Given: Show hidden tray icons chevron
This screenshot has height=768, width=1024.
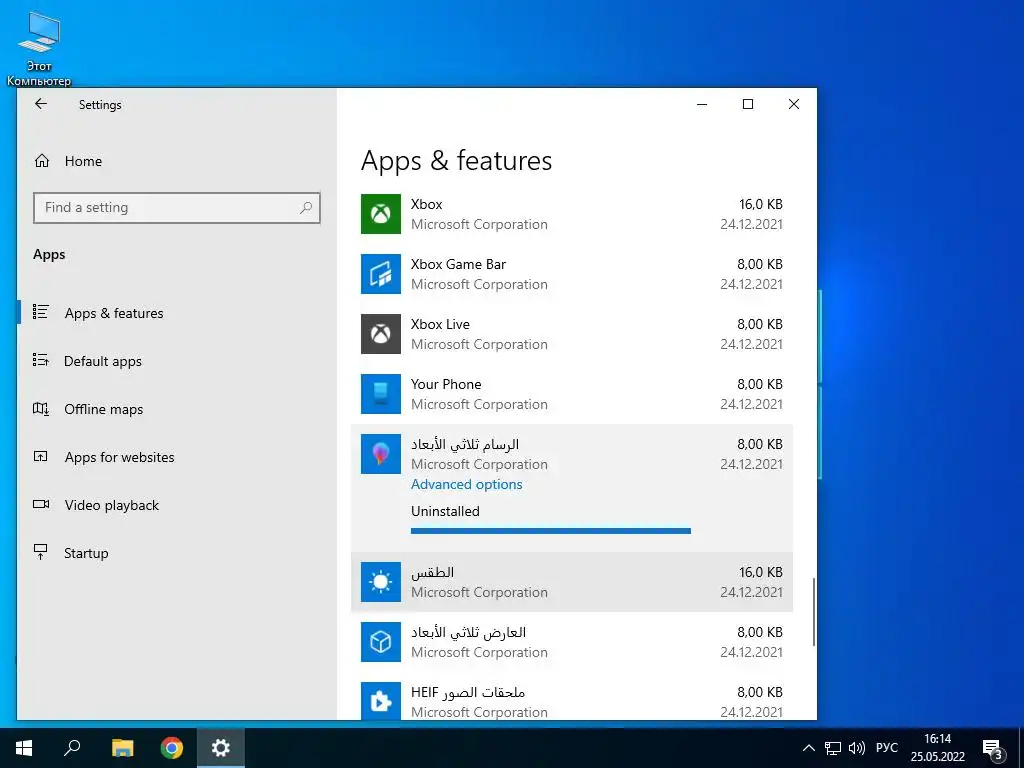Looking at the screenshot, I should pyautogui.click(x=808, y=748).
